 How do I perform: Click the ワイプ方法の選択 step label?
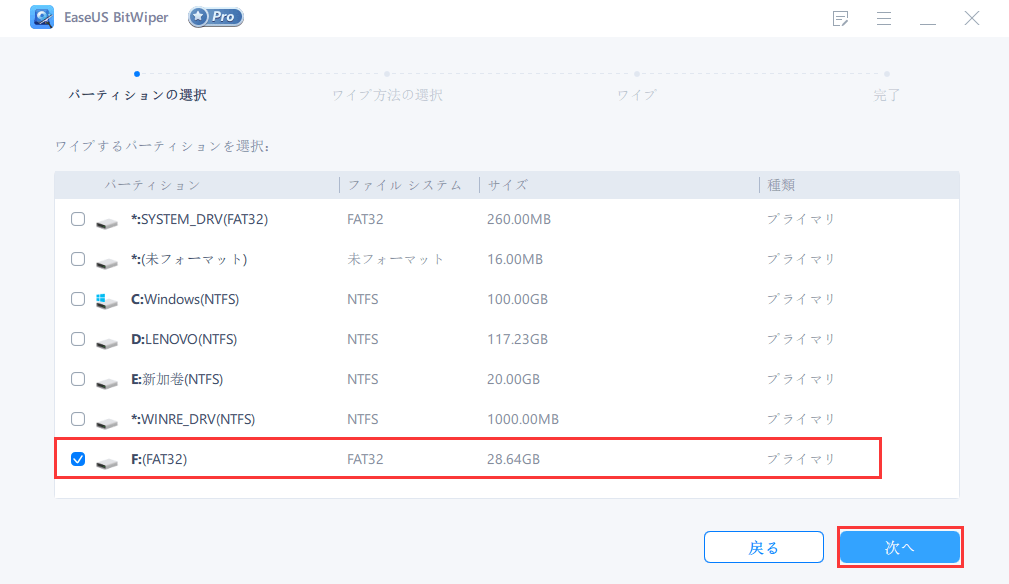pyautogui.click(x=387, y=95)
